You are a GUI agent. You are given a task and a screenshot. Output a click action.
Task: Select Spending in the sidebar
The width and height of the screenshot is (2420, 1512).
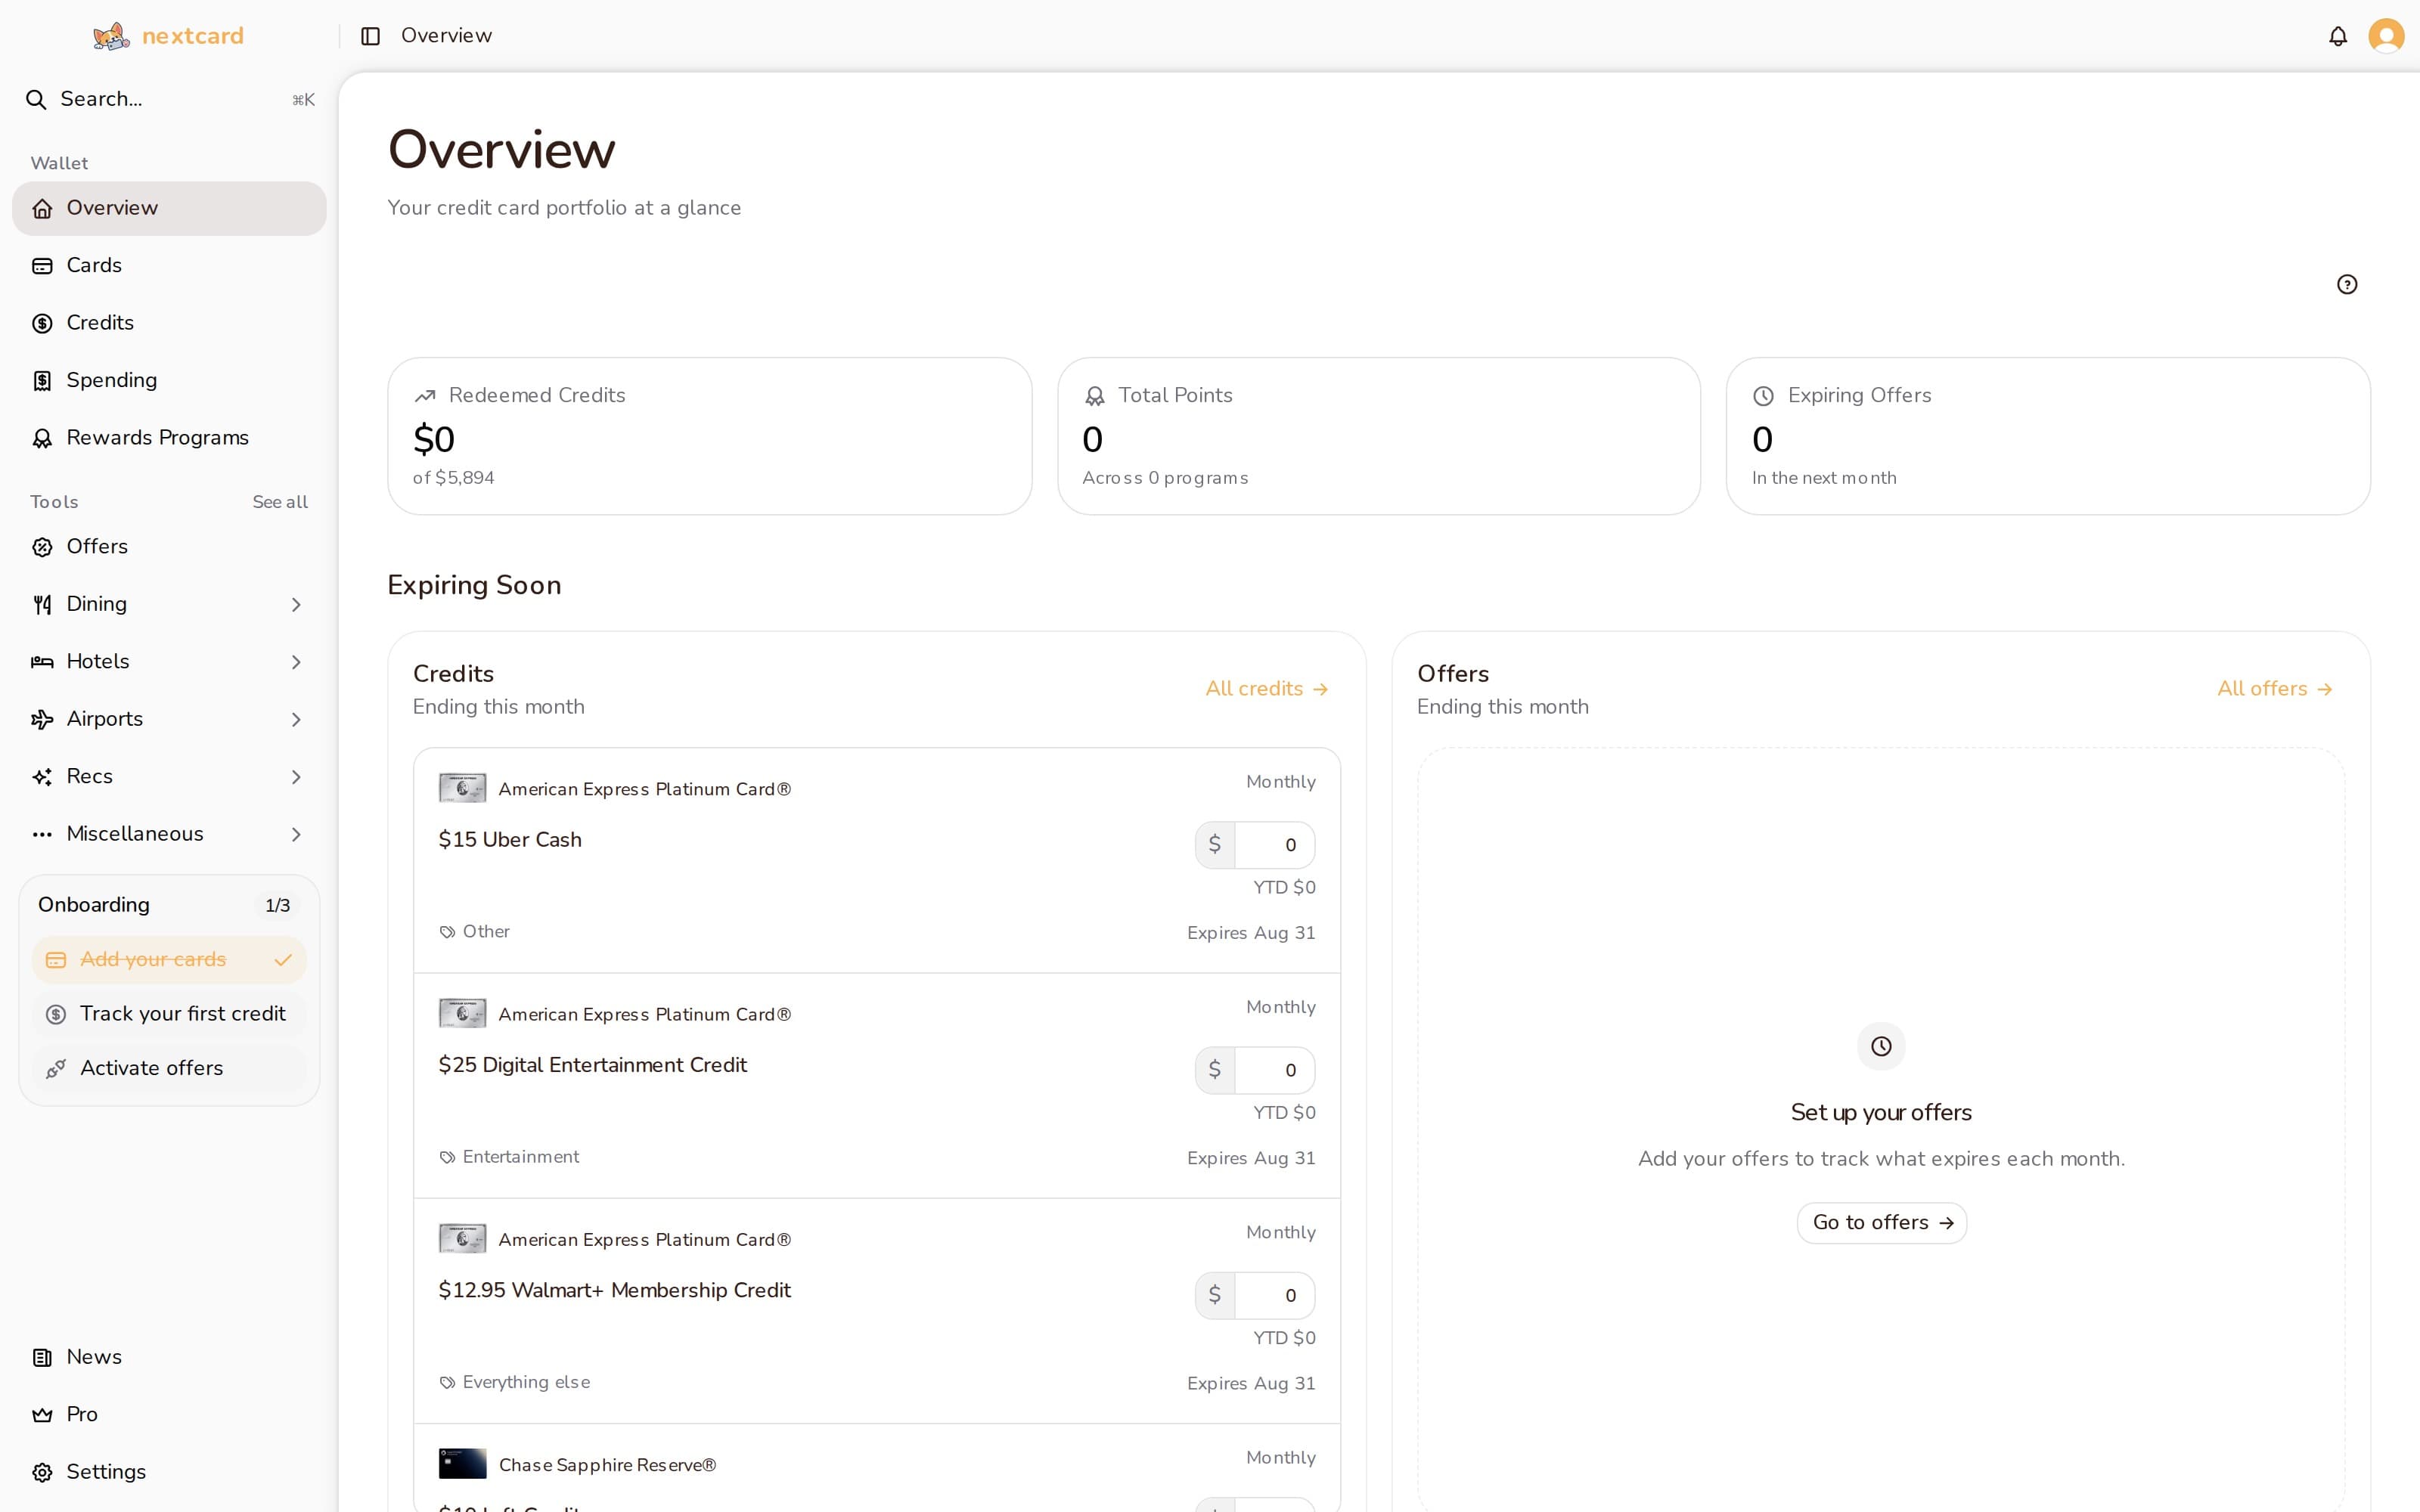[x=169, y=381]
